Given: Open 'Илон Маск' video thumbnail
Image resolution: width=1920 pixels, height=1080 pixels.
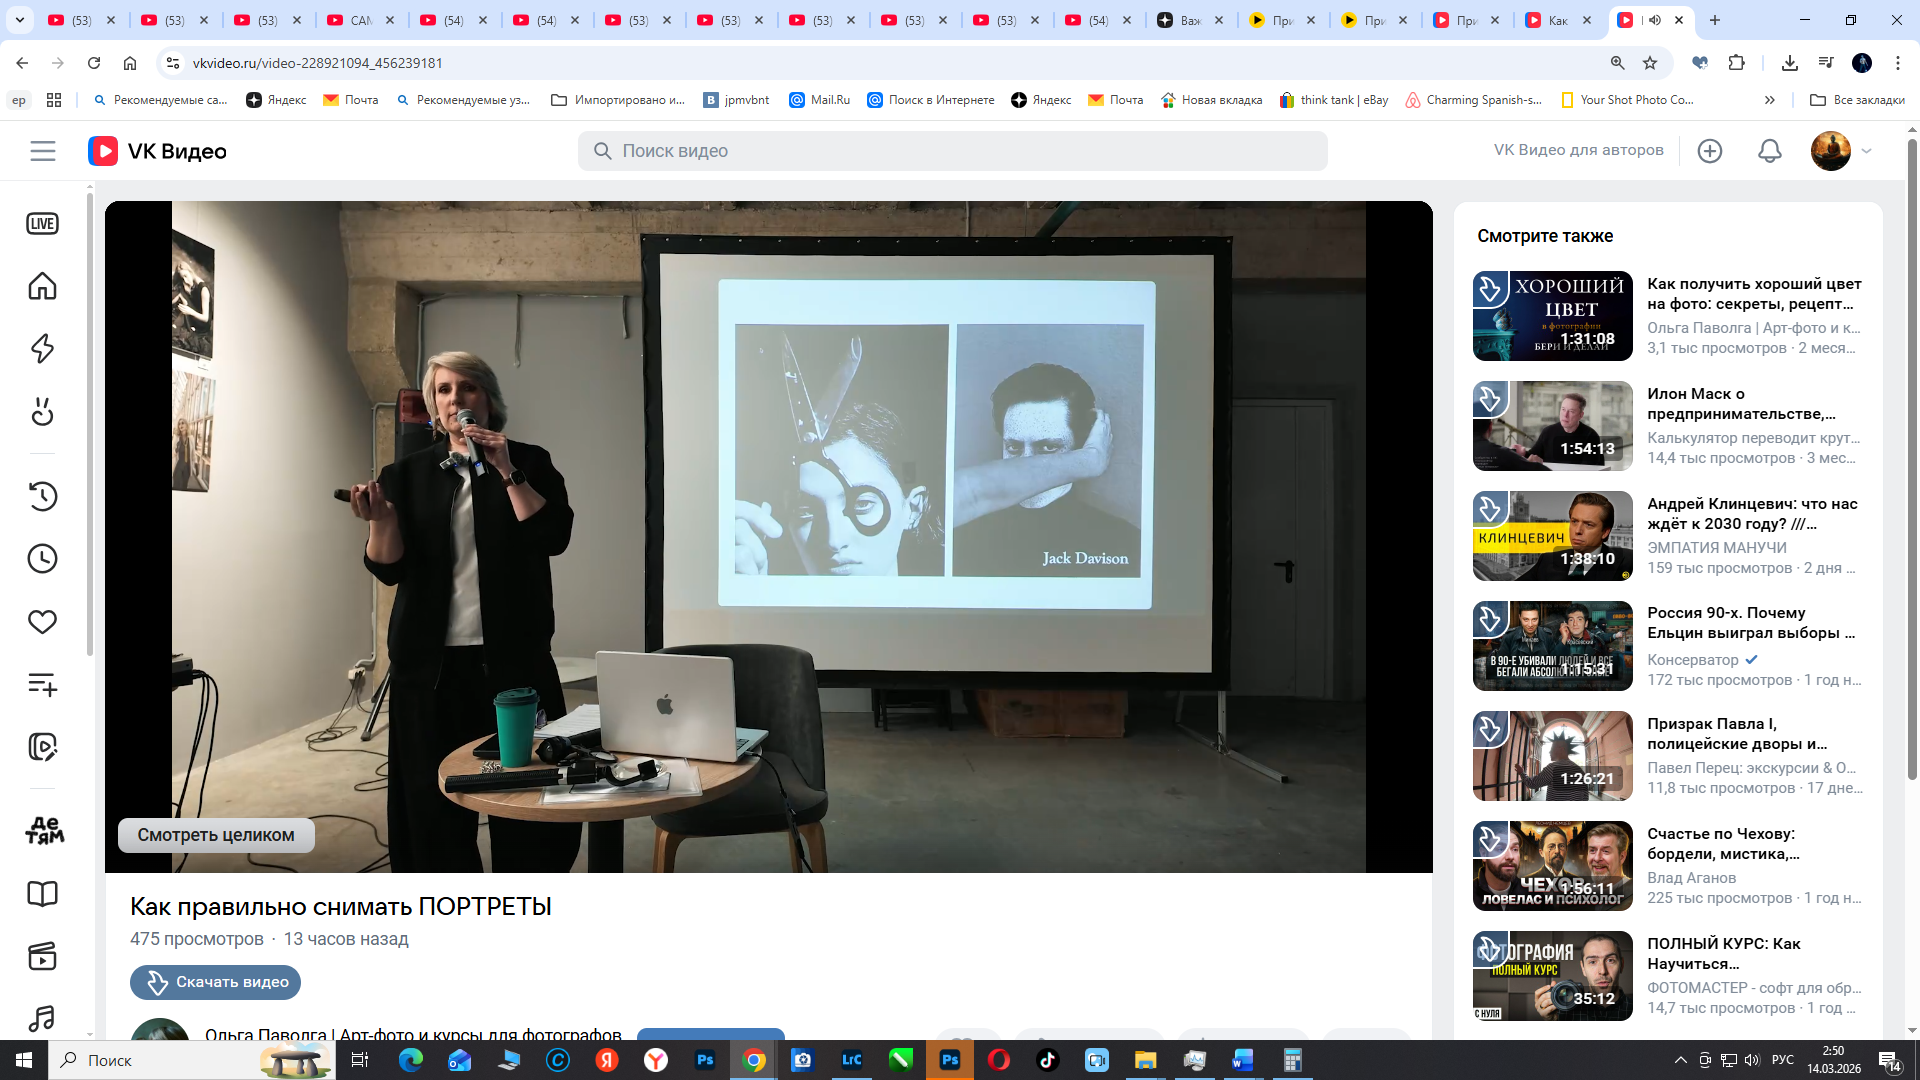Looking at the screenshot, I should (x=1552, y=426).
